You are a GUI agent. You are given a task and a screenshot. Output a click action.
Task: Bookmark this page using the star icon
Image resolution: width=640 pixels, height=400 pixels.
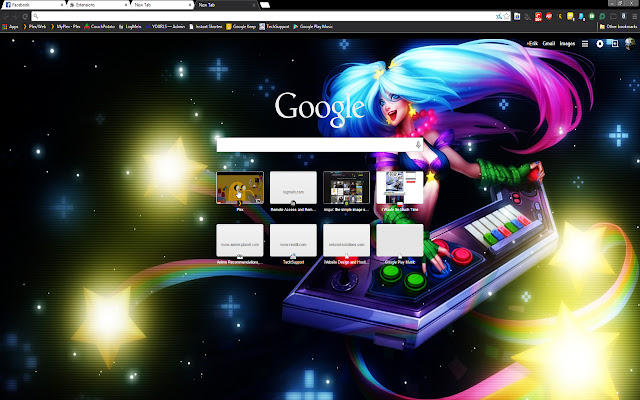(507, 16)
